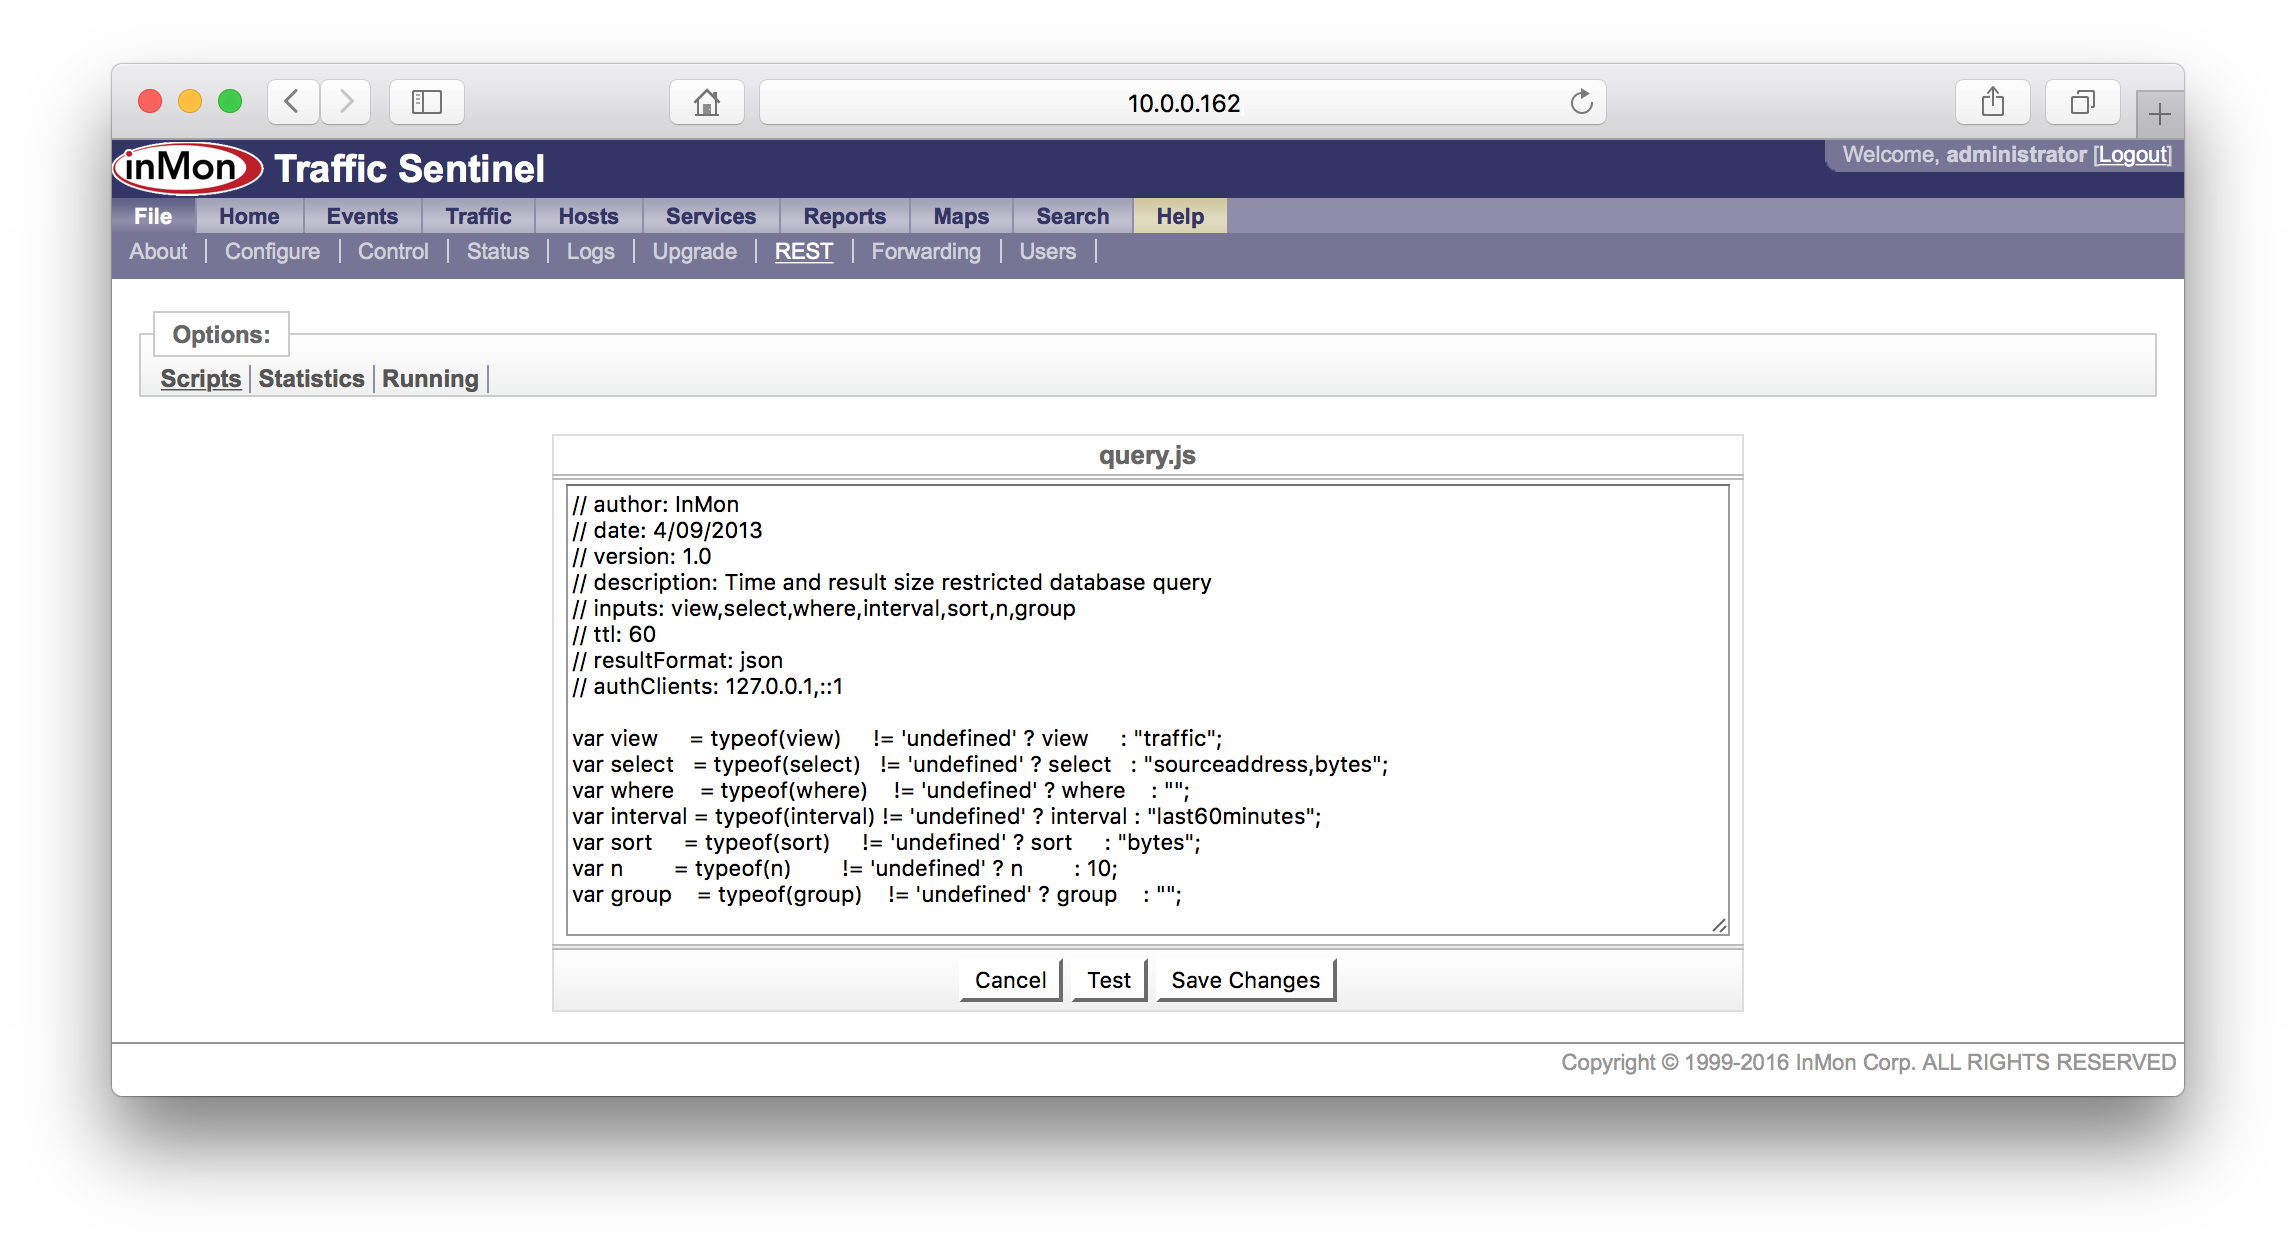Switch to the Reports tab

pyautogui.click(x=845, y=216)
